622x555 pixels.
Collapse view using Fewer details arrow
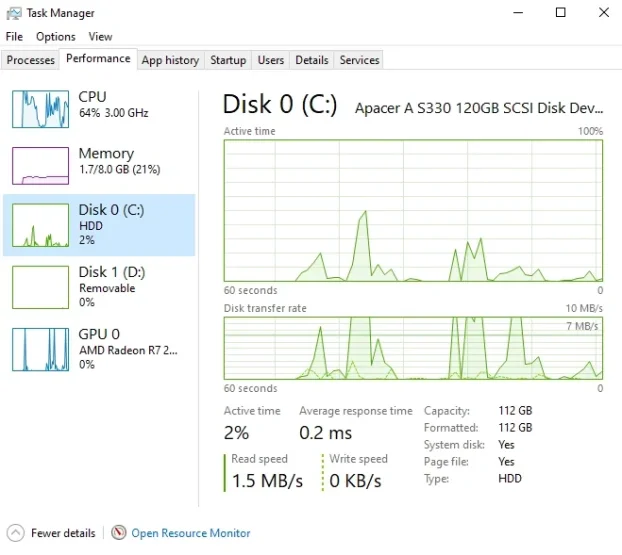(15, 533)
